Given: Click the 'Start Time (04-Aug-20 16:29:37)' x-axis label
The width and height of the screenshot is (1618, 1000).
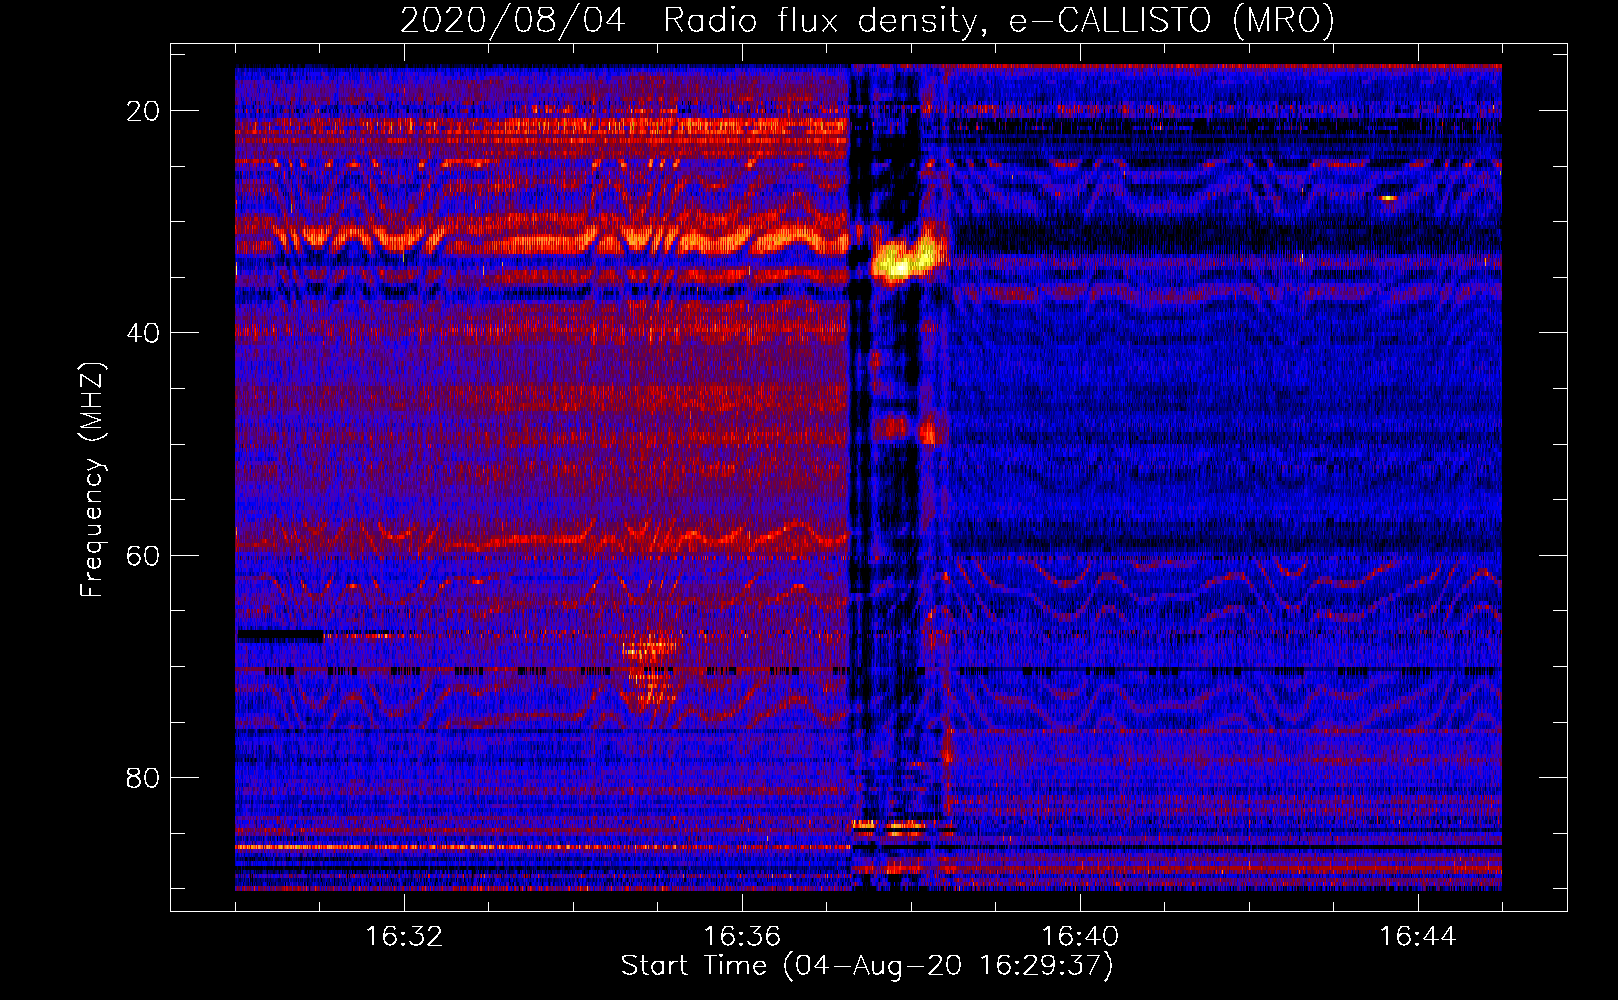Looking at the screenshot, I should [x=867, y=966].
